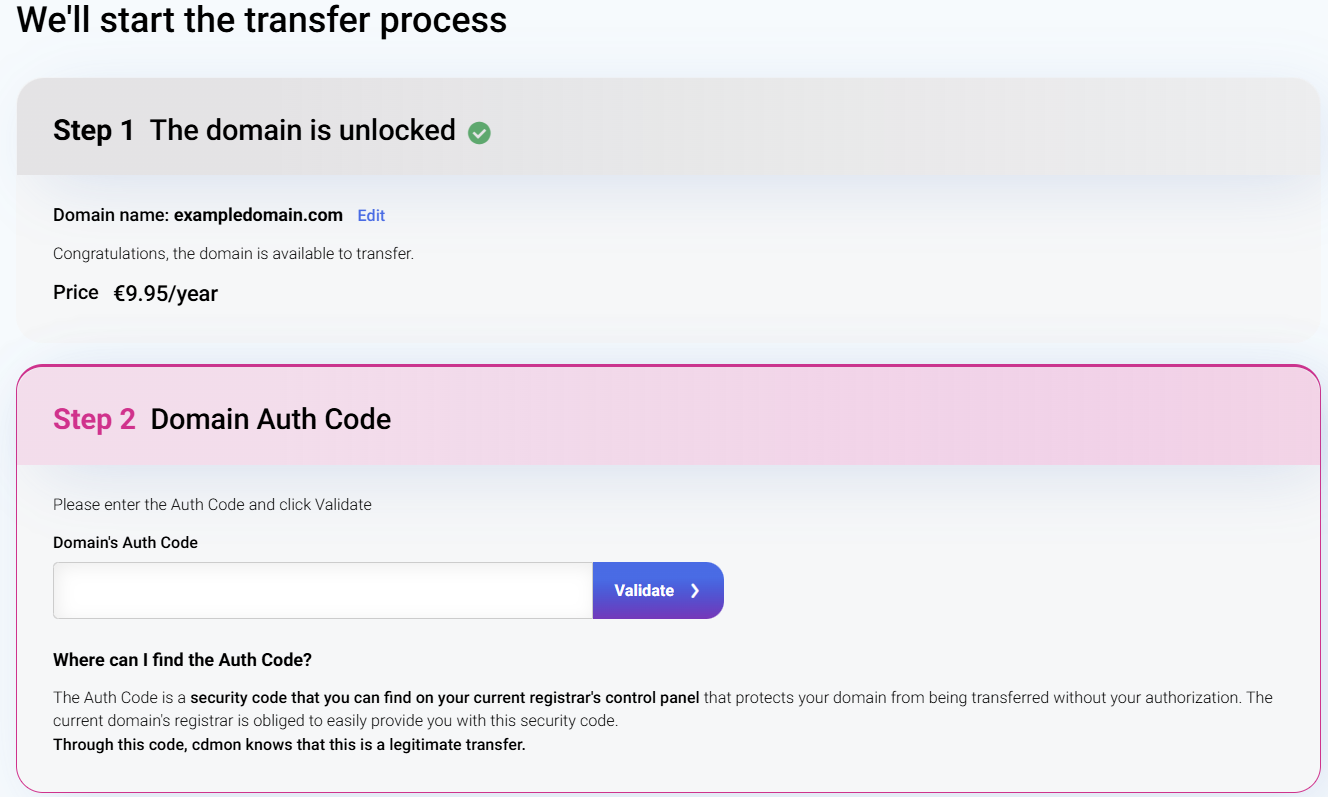
Task: Click the "Congratulations, the domain is available" message
Action: (x=233, y=254)
